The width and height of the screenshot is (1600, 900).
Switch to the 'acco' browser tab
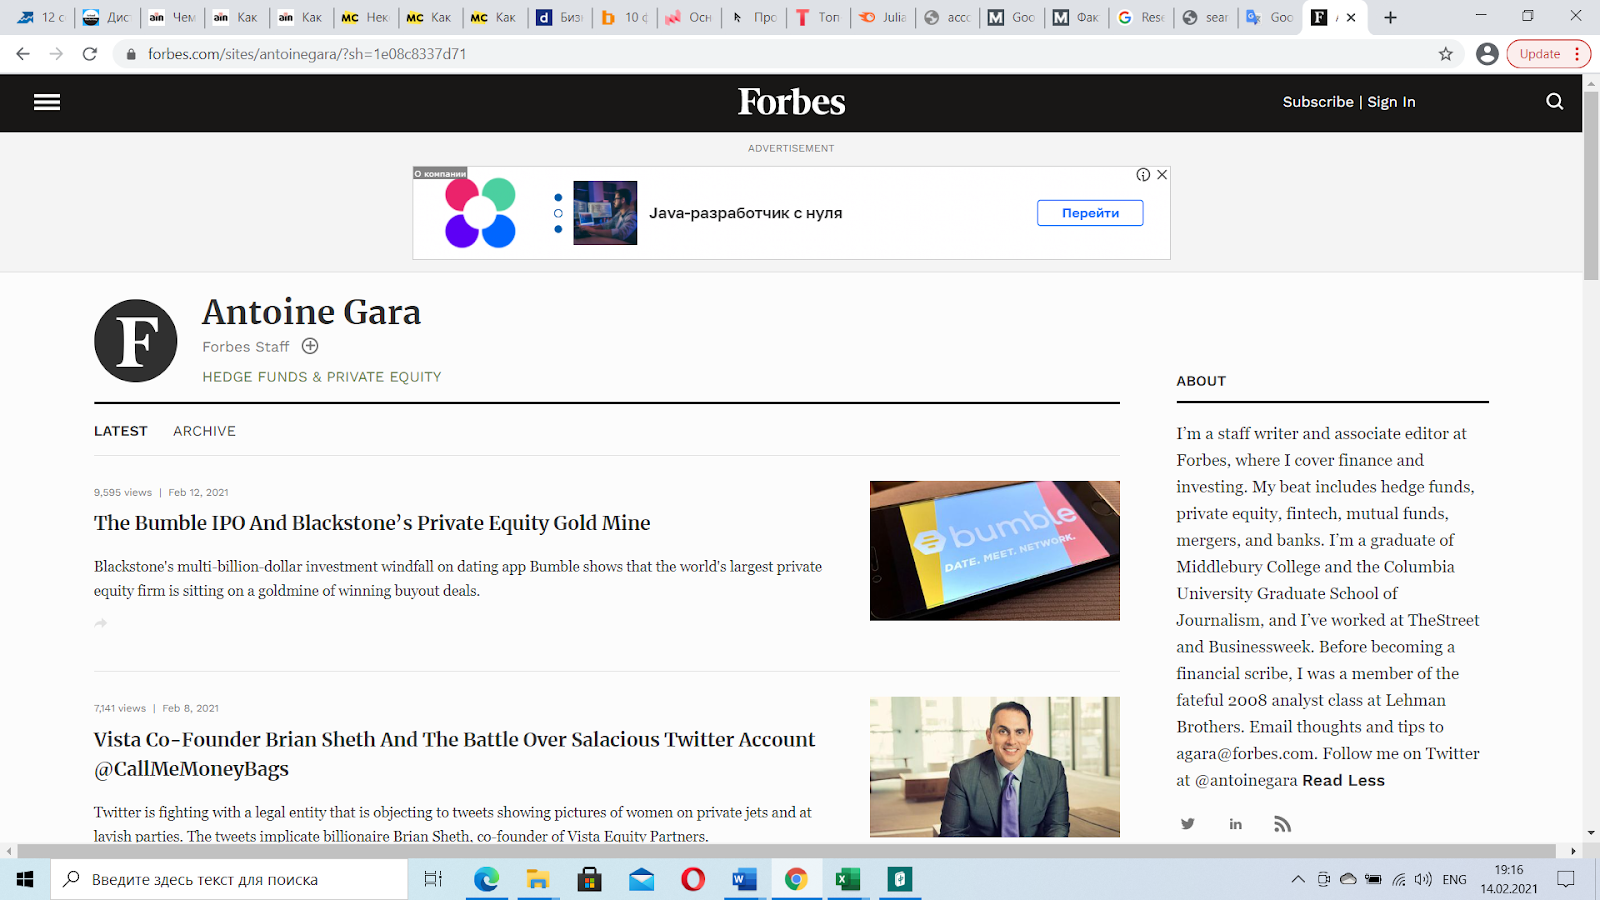[x=948, y=17]
